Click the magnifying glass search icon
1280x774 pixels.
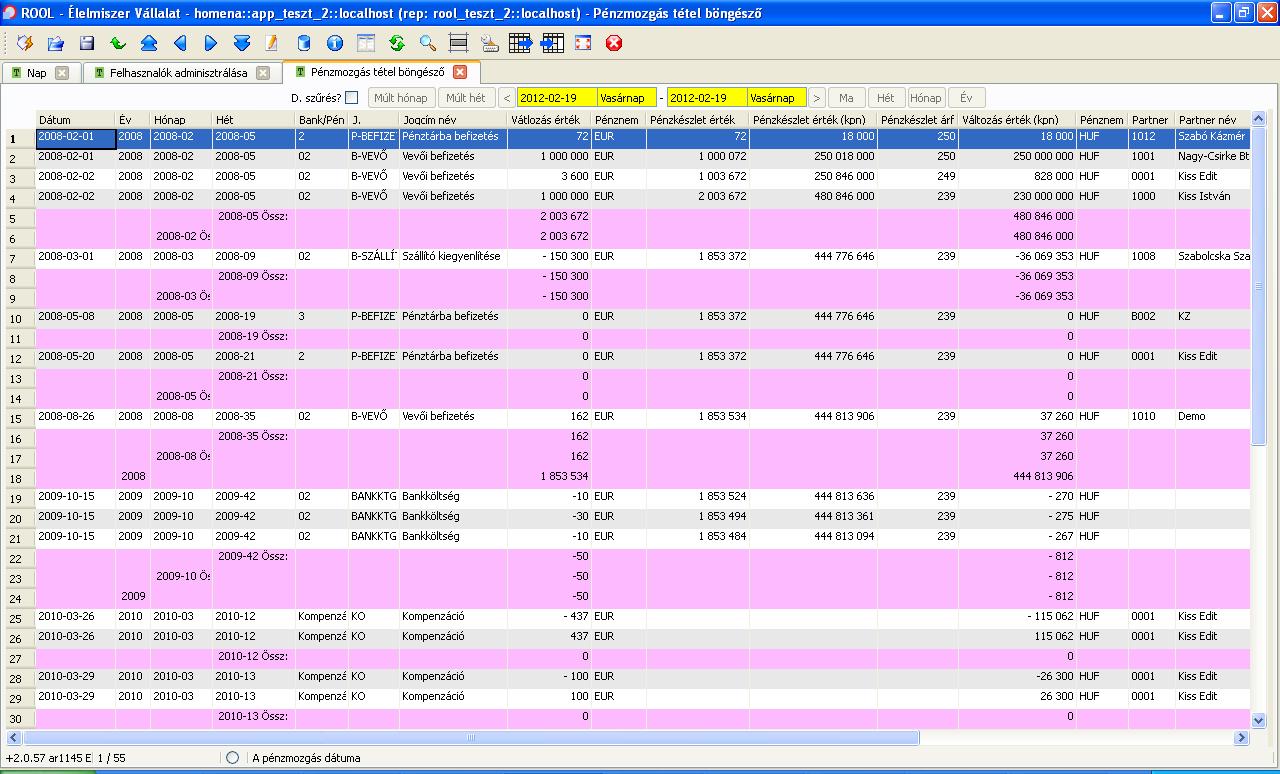click(427, 43)
